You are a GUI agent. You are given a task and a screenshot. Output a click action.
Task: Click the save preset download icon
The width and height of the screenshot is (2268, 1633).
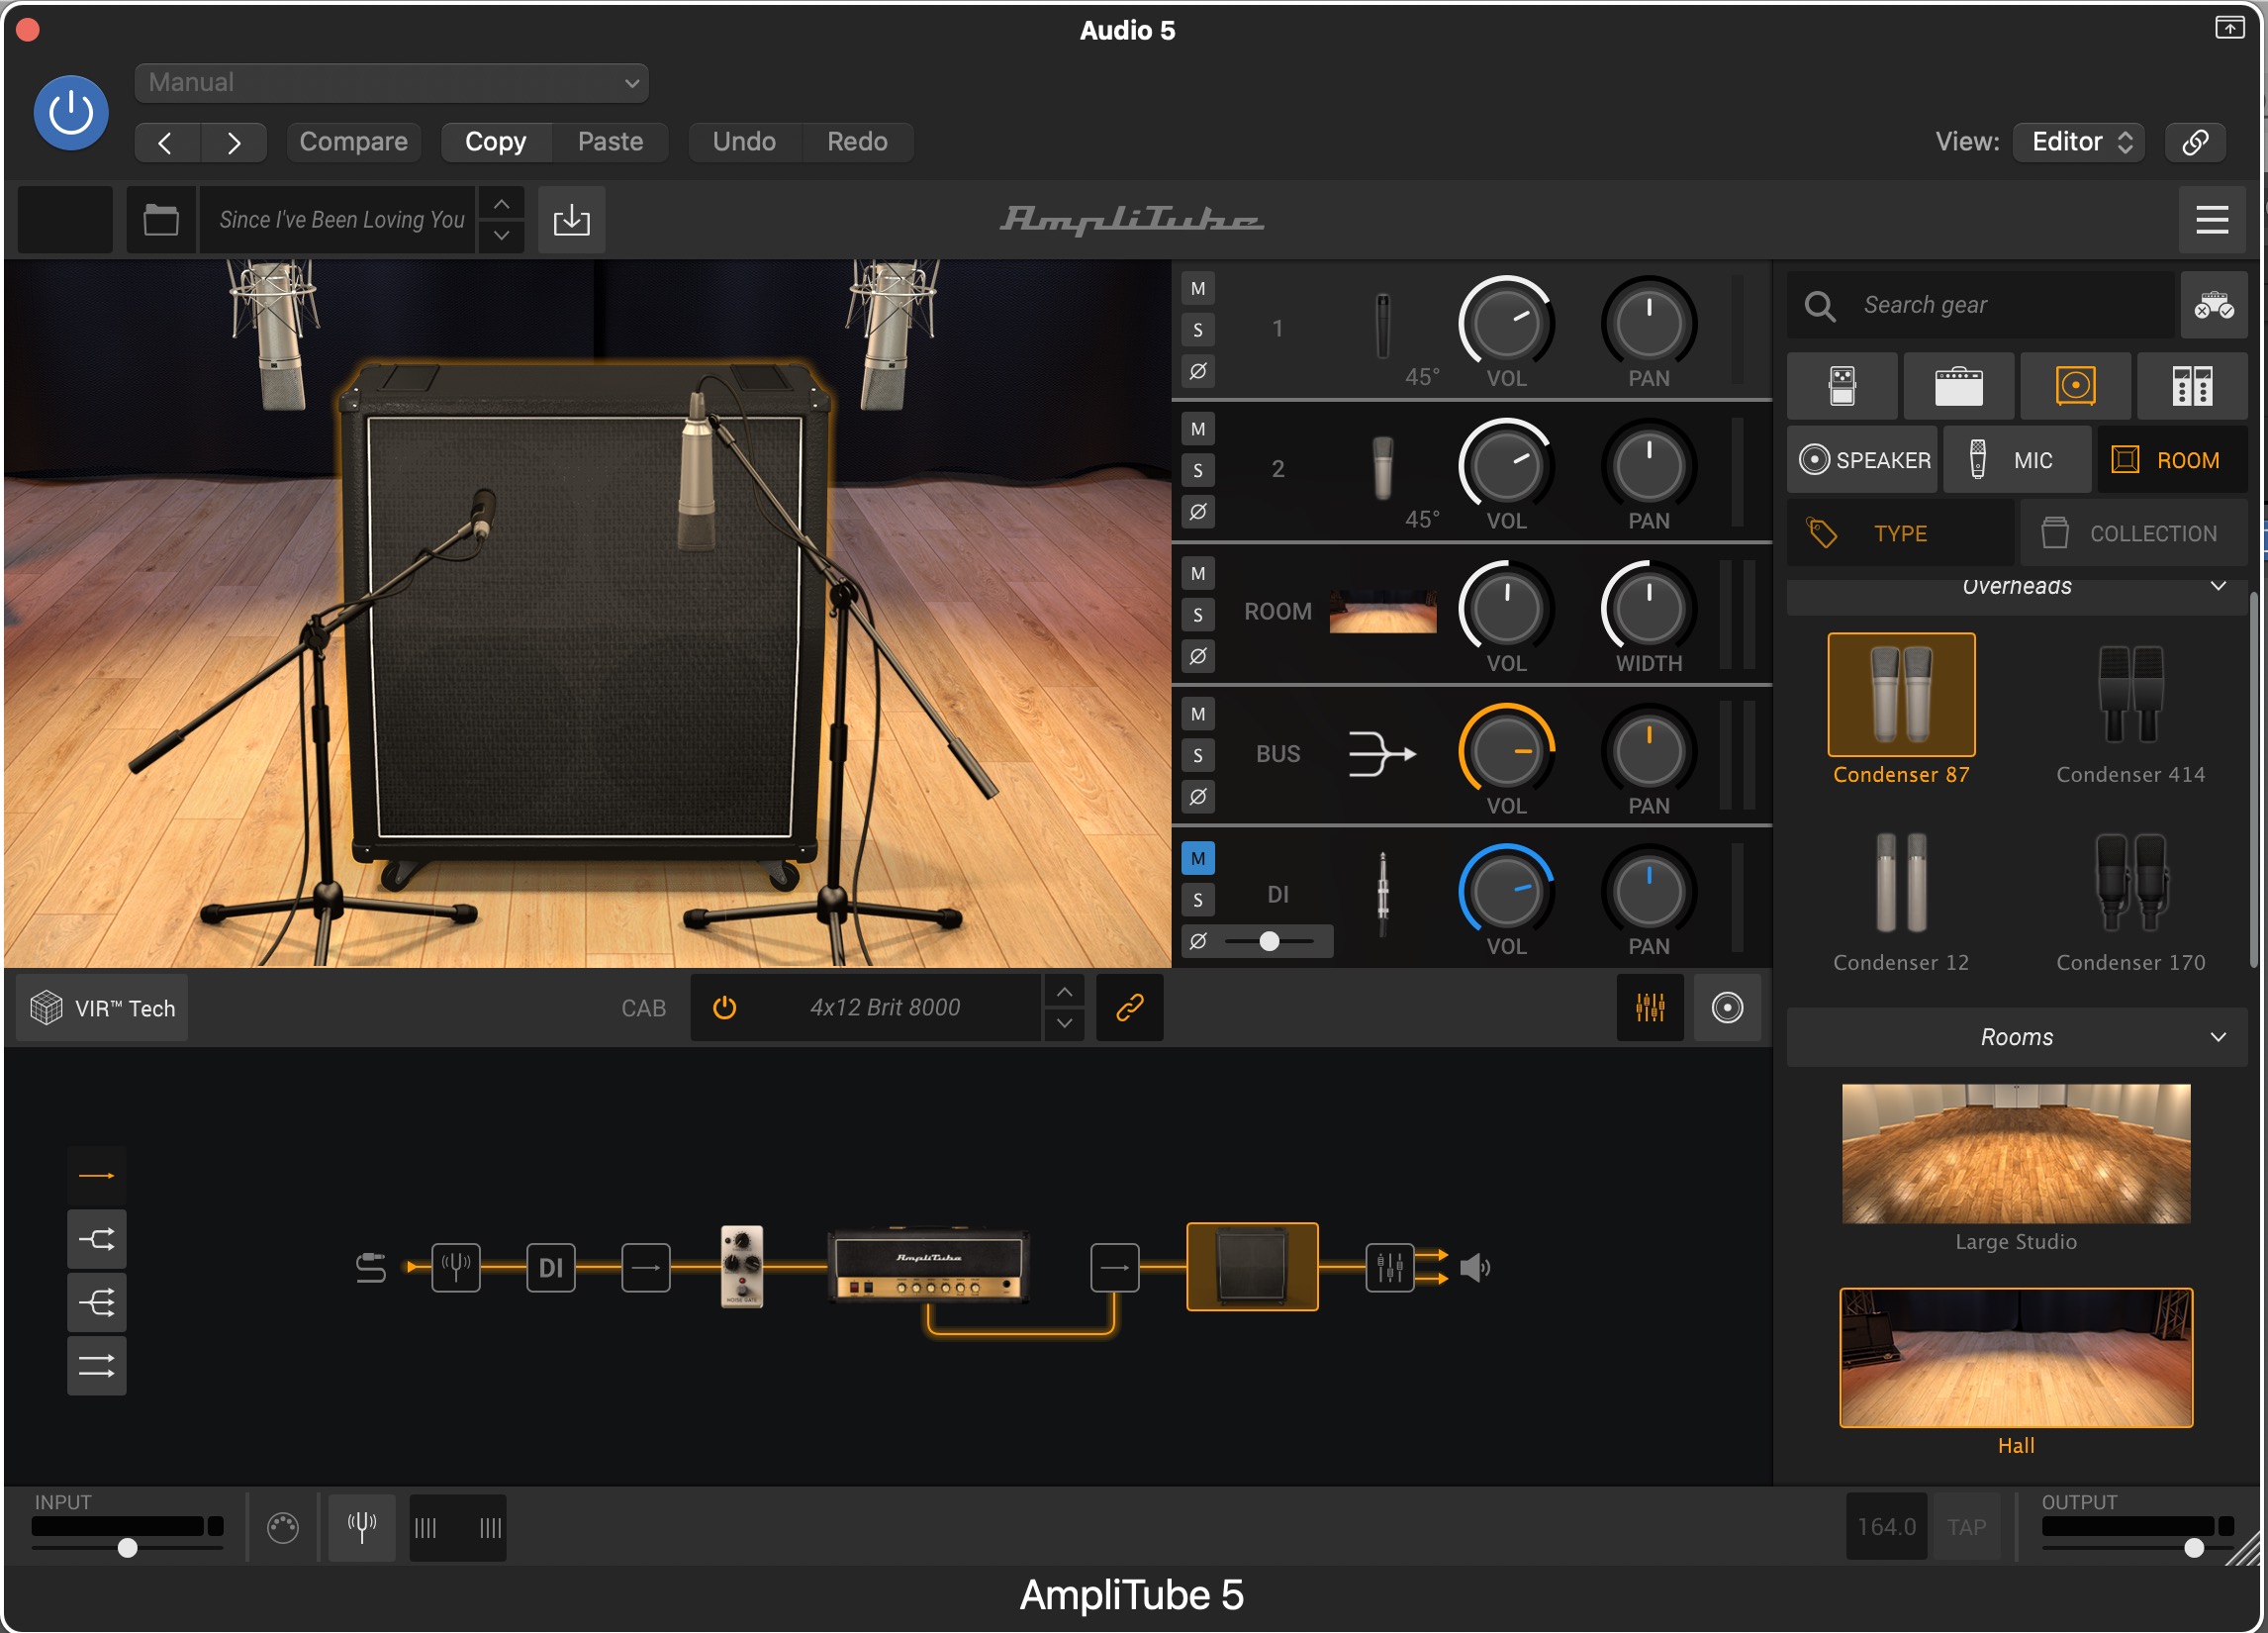pyautogui.click(x=571, y=219)
